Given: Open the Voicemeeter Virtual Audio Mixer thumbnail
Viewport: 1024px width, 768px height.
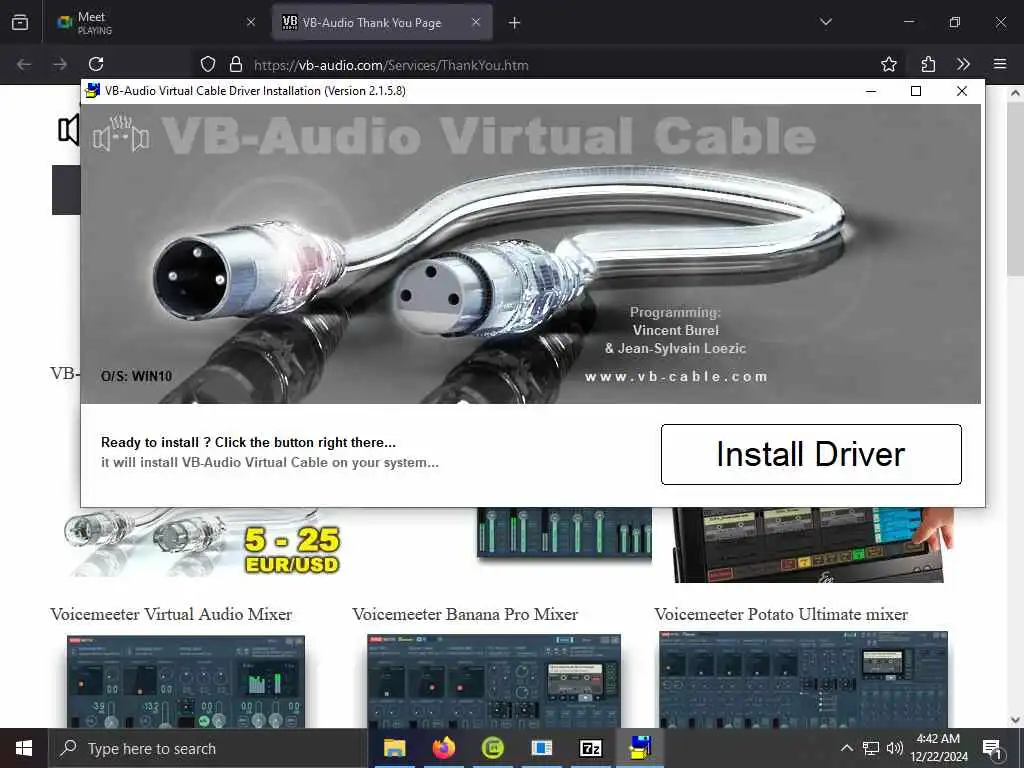Looking at the screenshot, I should (x=185, y=681).
